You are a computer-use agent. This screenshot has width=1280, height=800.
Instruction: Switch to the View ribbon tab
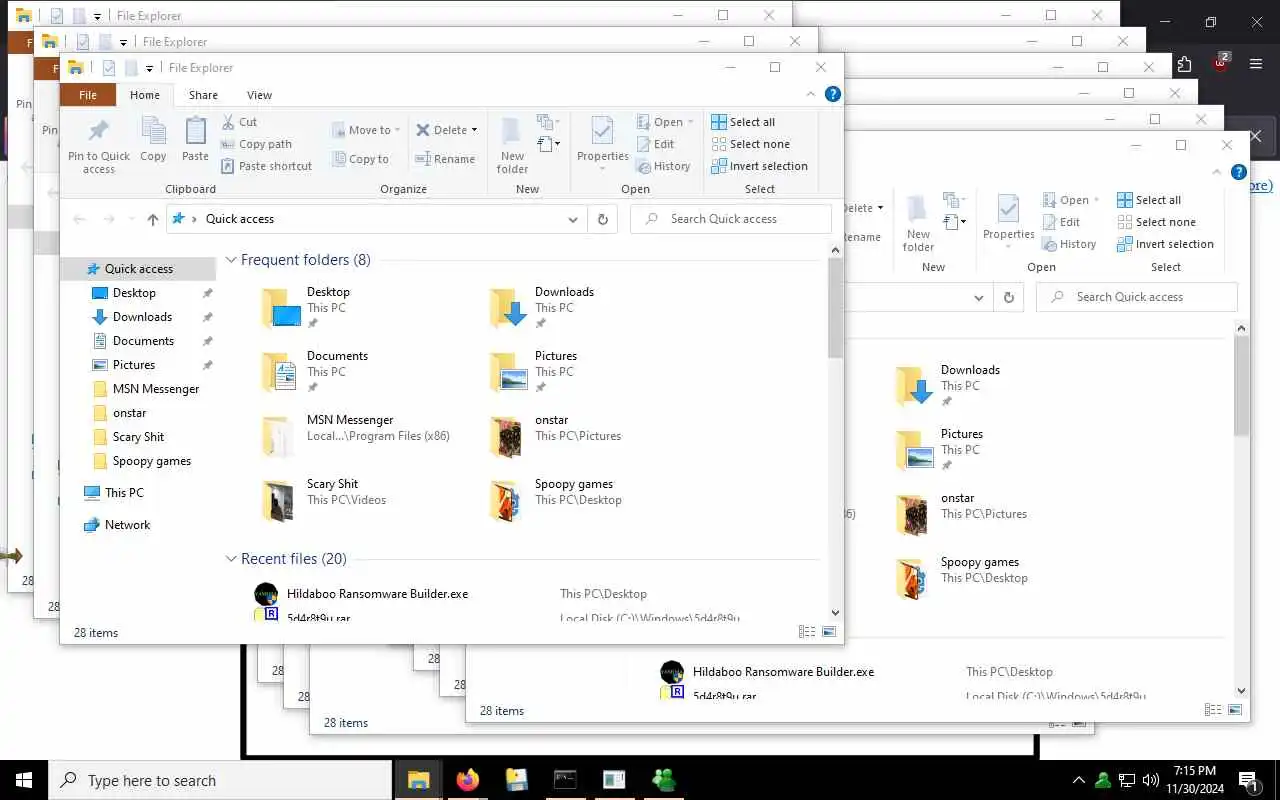point(259,95)
